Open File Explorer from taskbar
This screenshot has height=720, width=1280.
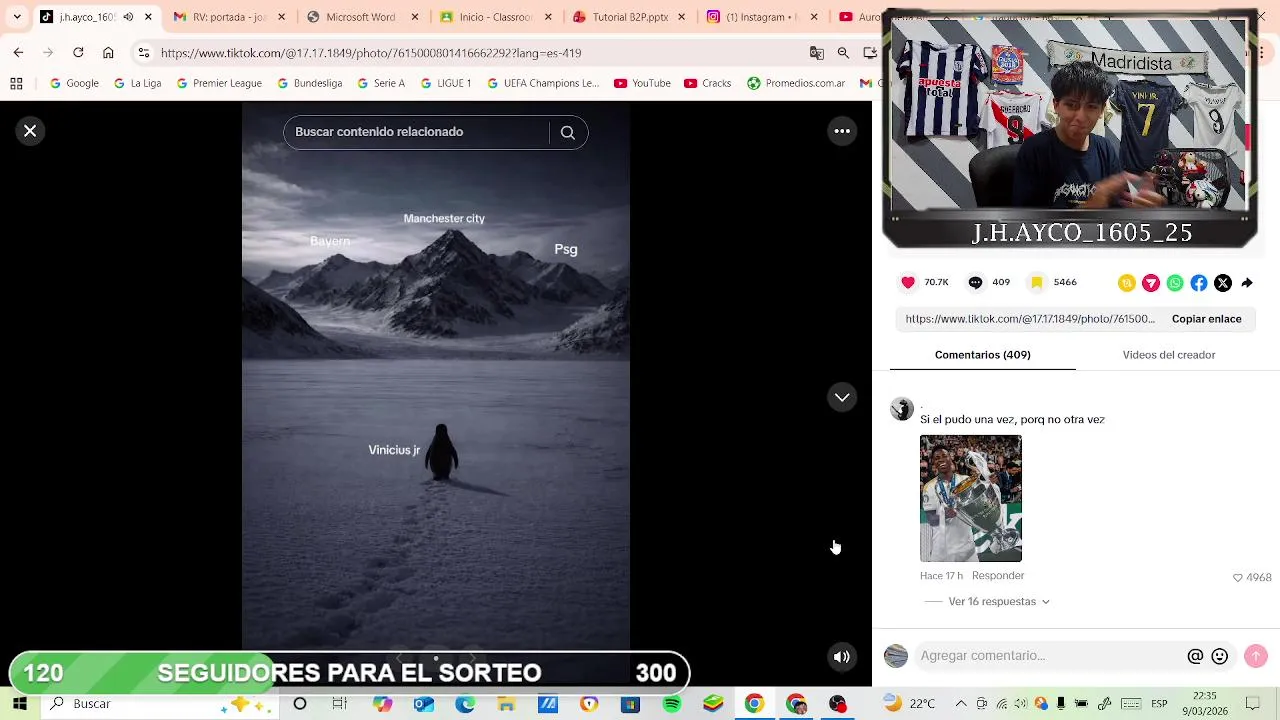click(506, 704)
